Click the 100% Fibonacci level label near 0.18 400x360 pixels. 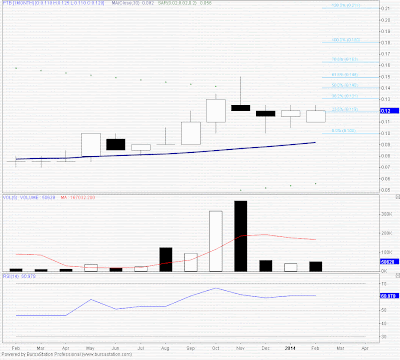coord(346,40)
